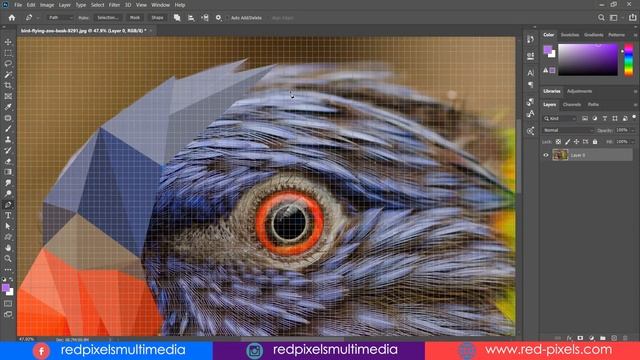Toggle Auto Add/Delete checkbox
Image resolution: width=640 pixels, height=360 pixels.
tap(227, 18)
